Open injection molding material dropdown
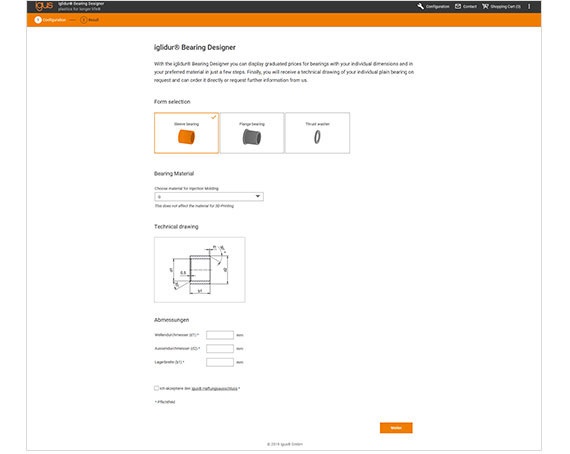This screenshot has width=570, height=454. tap(209, 197)
